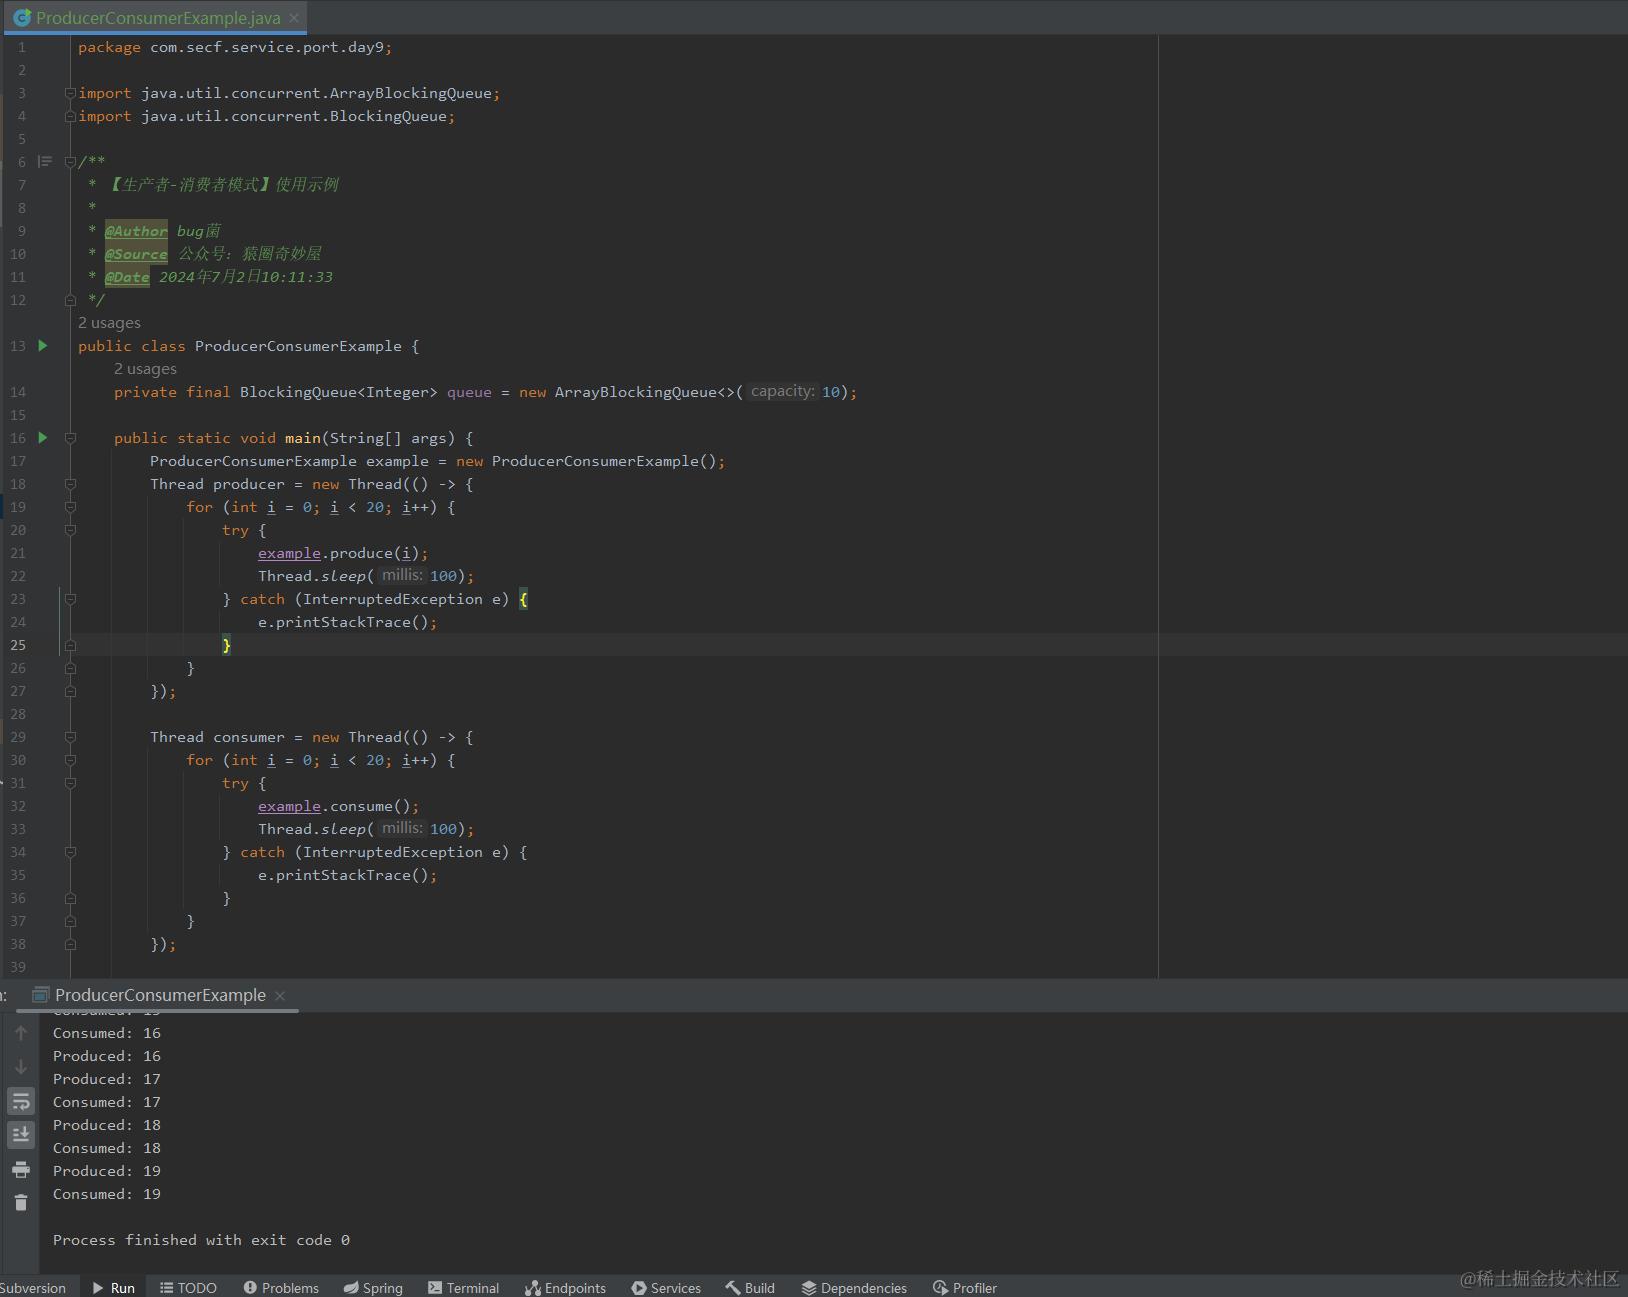This screenshot has height=1297, width=1628.
Task: Open the Dependencies tool window
Action: [x=854, y=1287]
